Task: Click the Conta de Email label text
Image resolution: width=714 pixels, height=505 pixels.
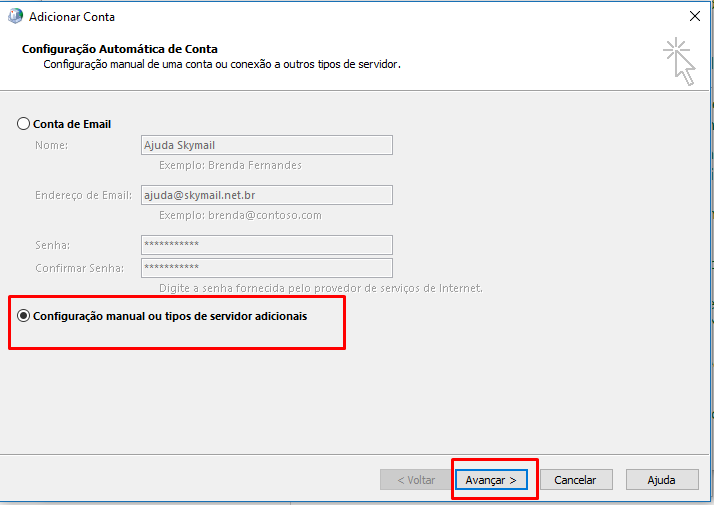Action: coord(72,124)
